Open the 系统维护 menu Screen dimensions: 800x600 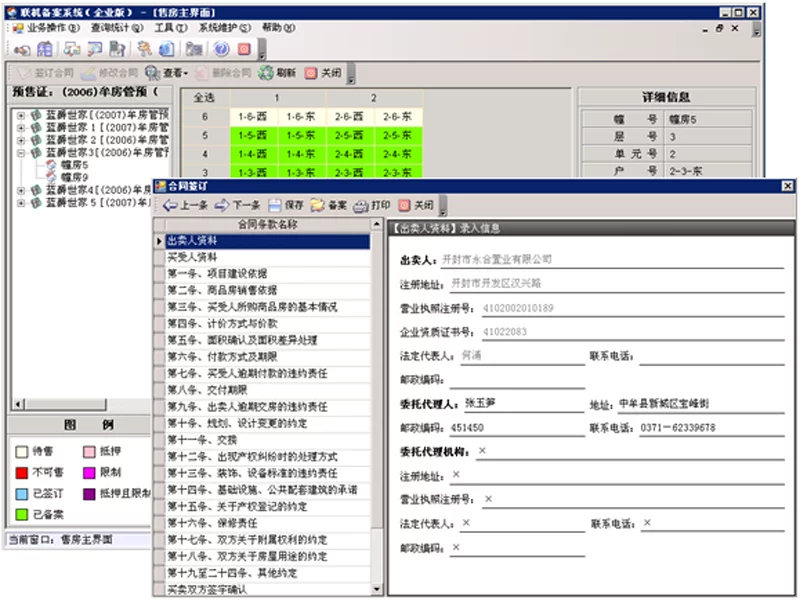click(x=221, y=27)
